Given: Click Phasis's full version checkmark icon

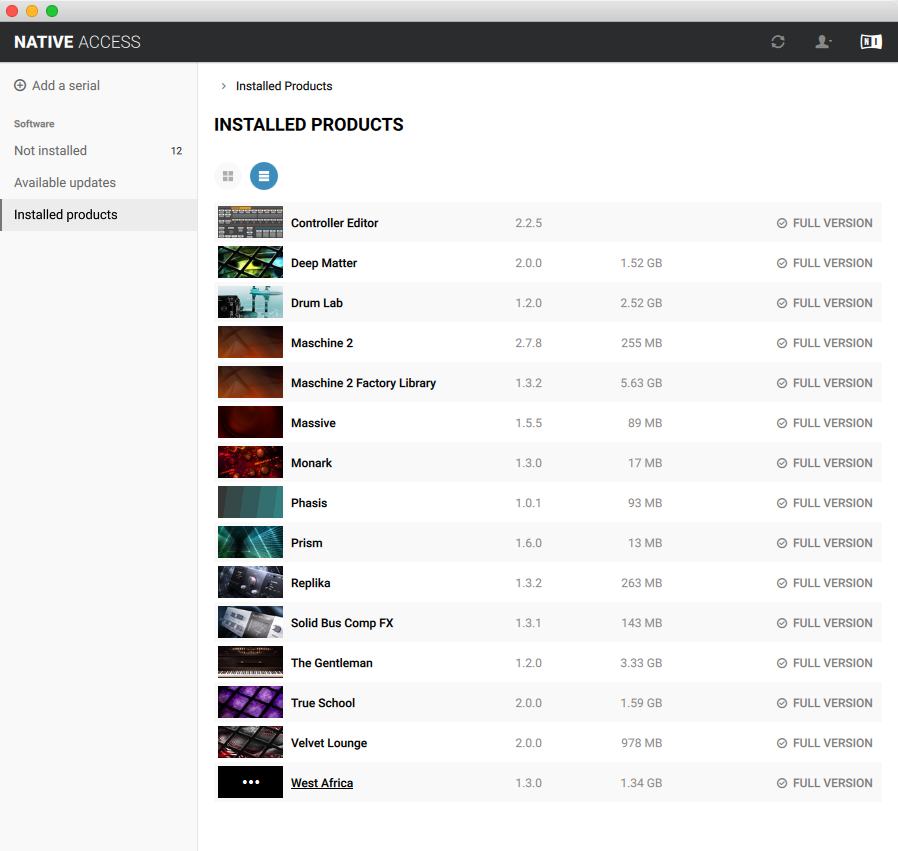Looking at the screenshot, I should pyautogui.click(x=782, y=503).
